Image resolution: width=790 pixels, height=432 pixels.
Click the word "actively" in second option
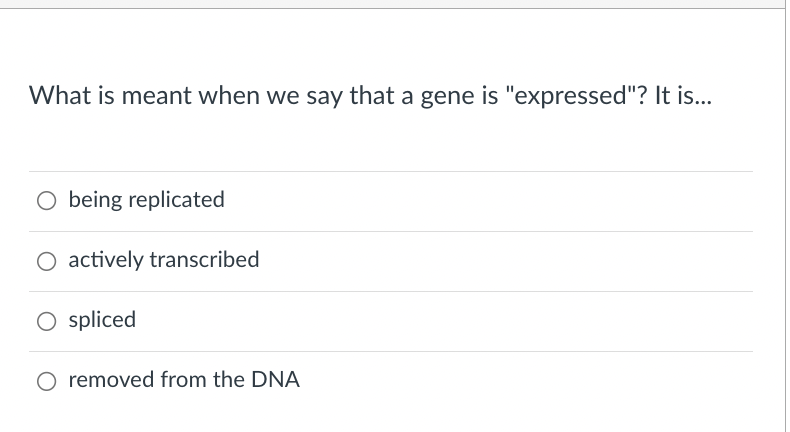[106, 260]
